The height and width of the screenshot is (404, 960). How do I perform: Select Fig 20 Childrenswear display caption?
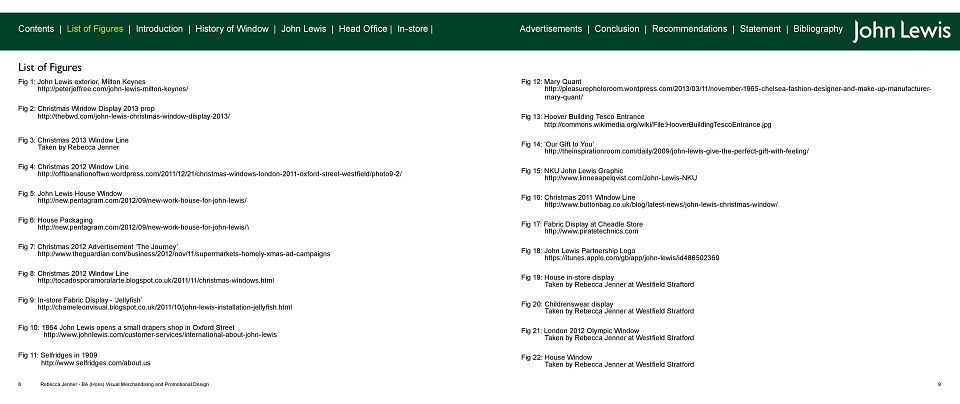tap(568, 304)
